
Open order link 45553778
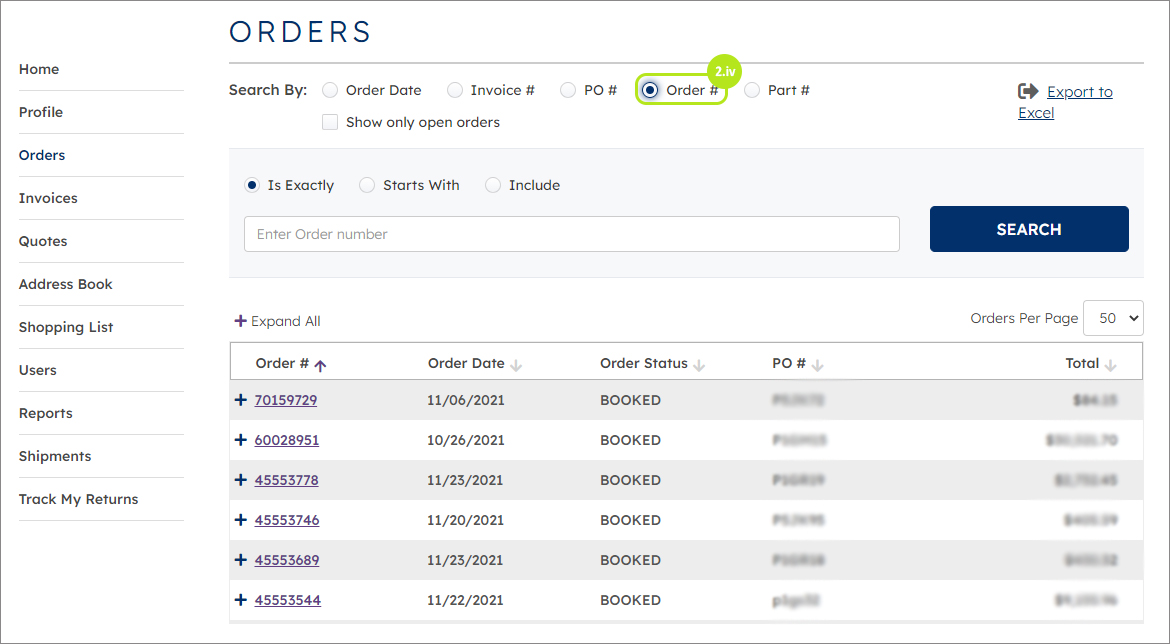pyautogui.click(x=287, y=480)
